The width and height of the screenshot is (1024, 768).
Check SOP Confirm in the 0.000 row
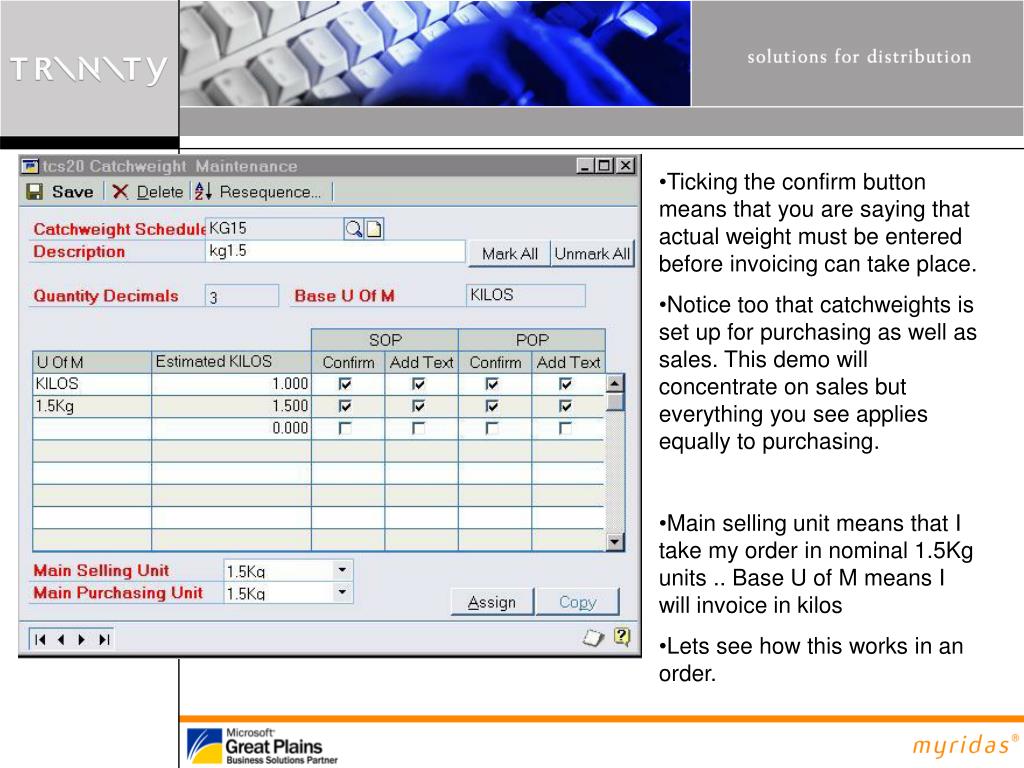pos(345,428)
